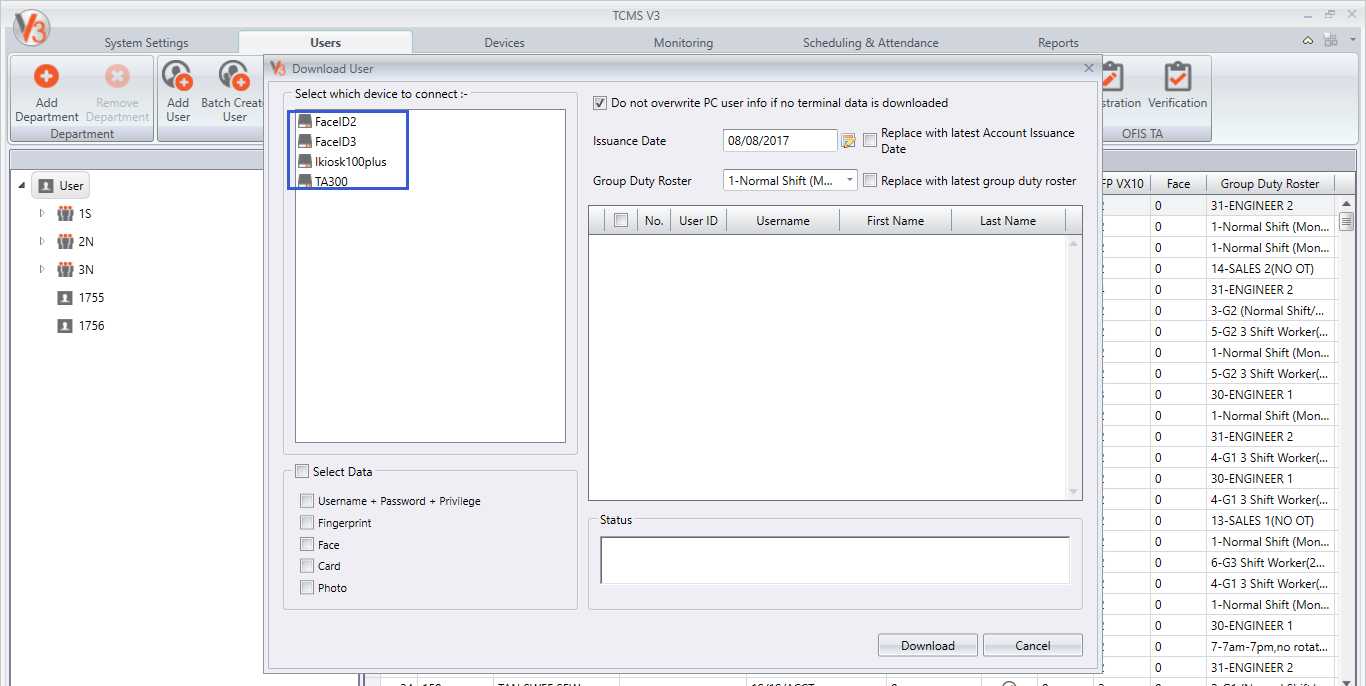The width and height of the screenshot is (1366, 686).
Task: Open the Scheduling & Attendance tab
Action: [871, 43]
